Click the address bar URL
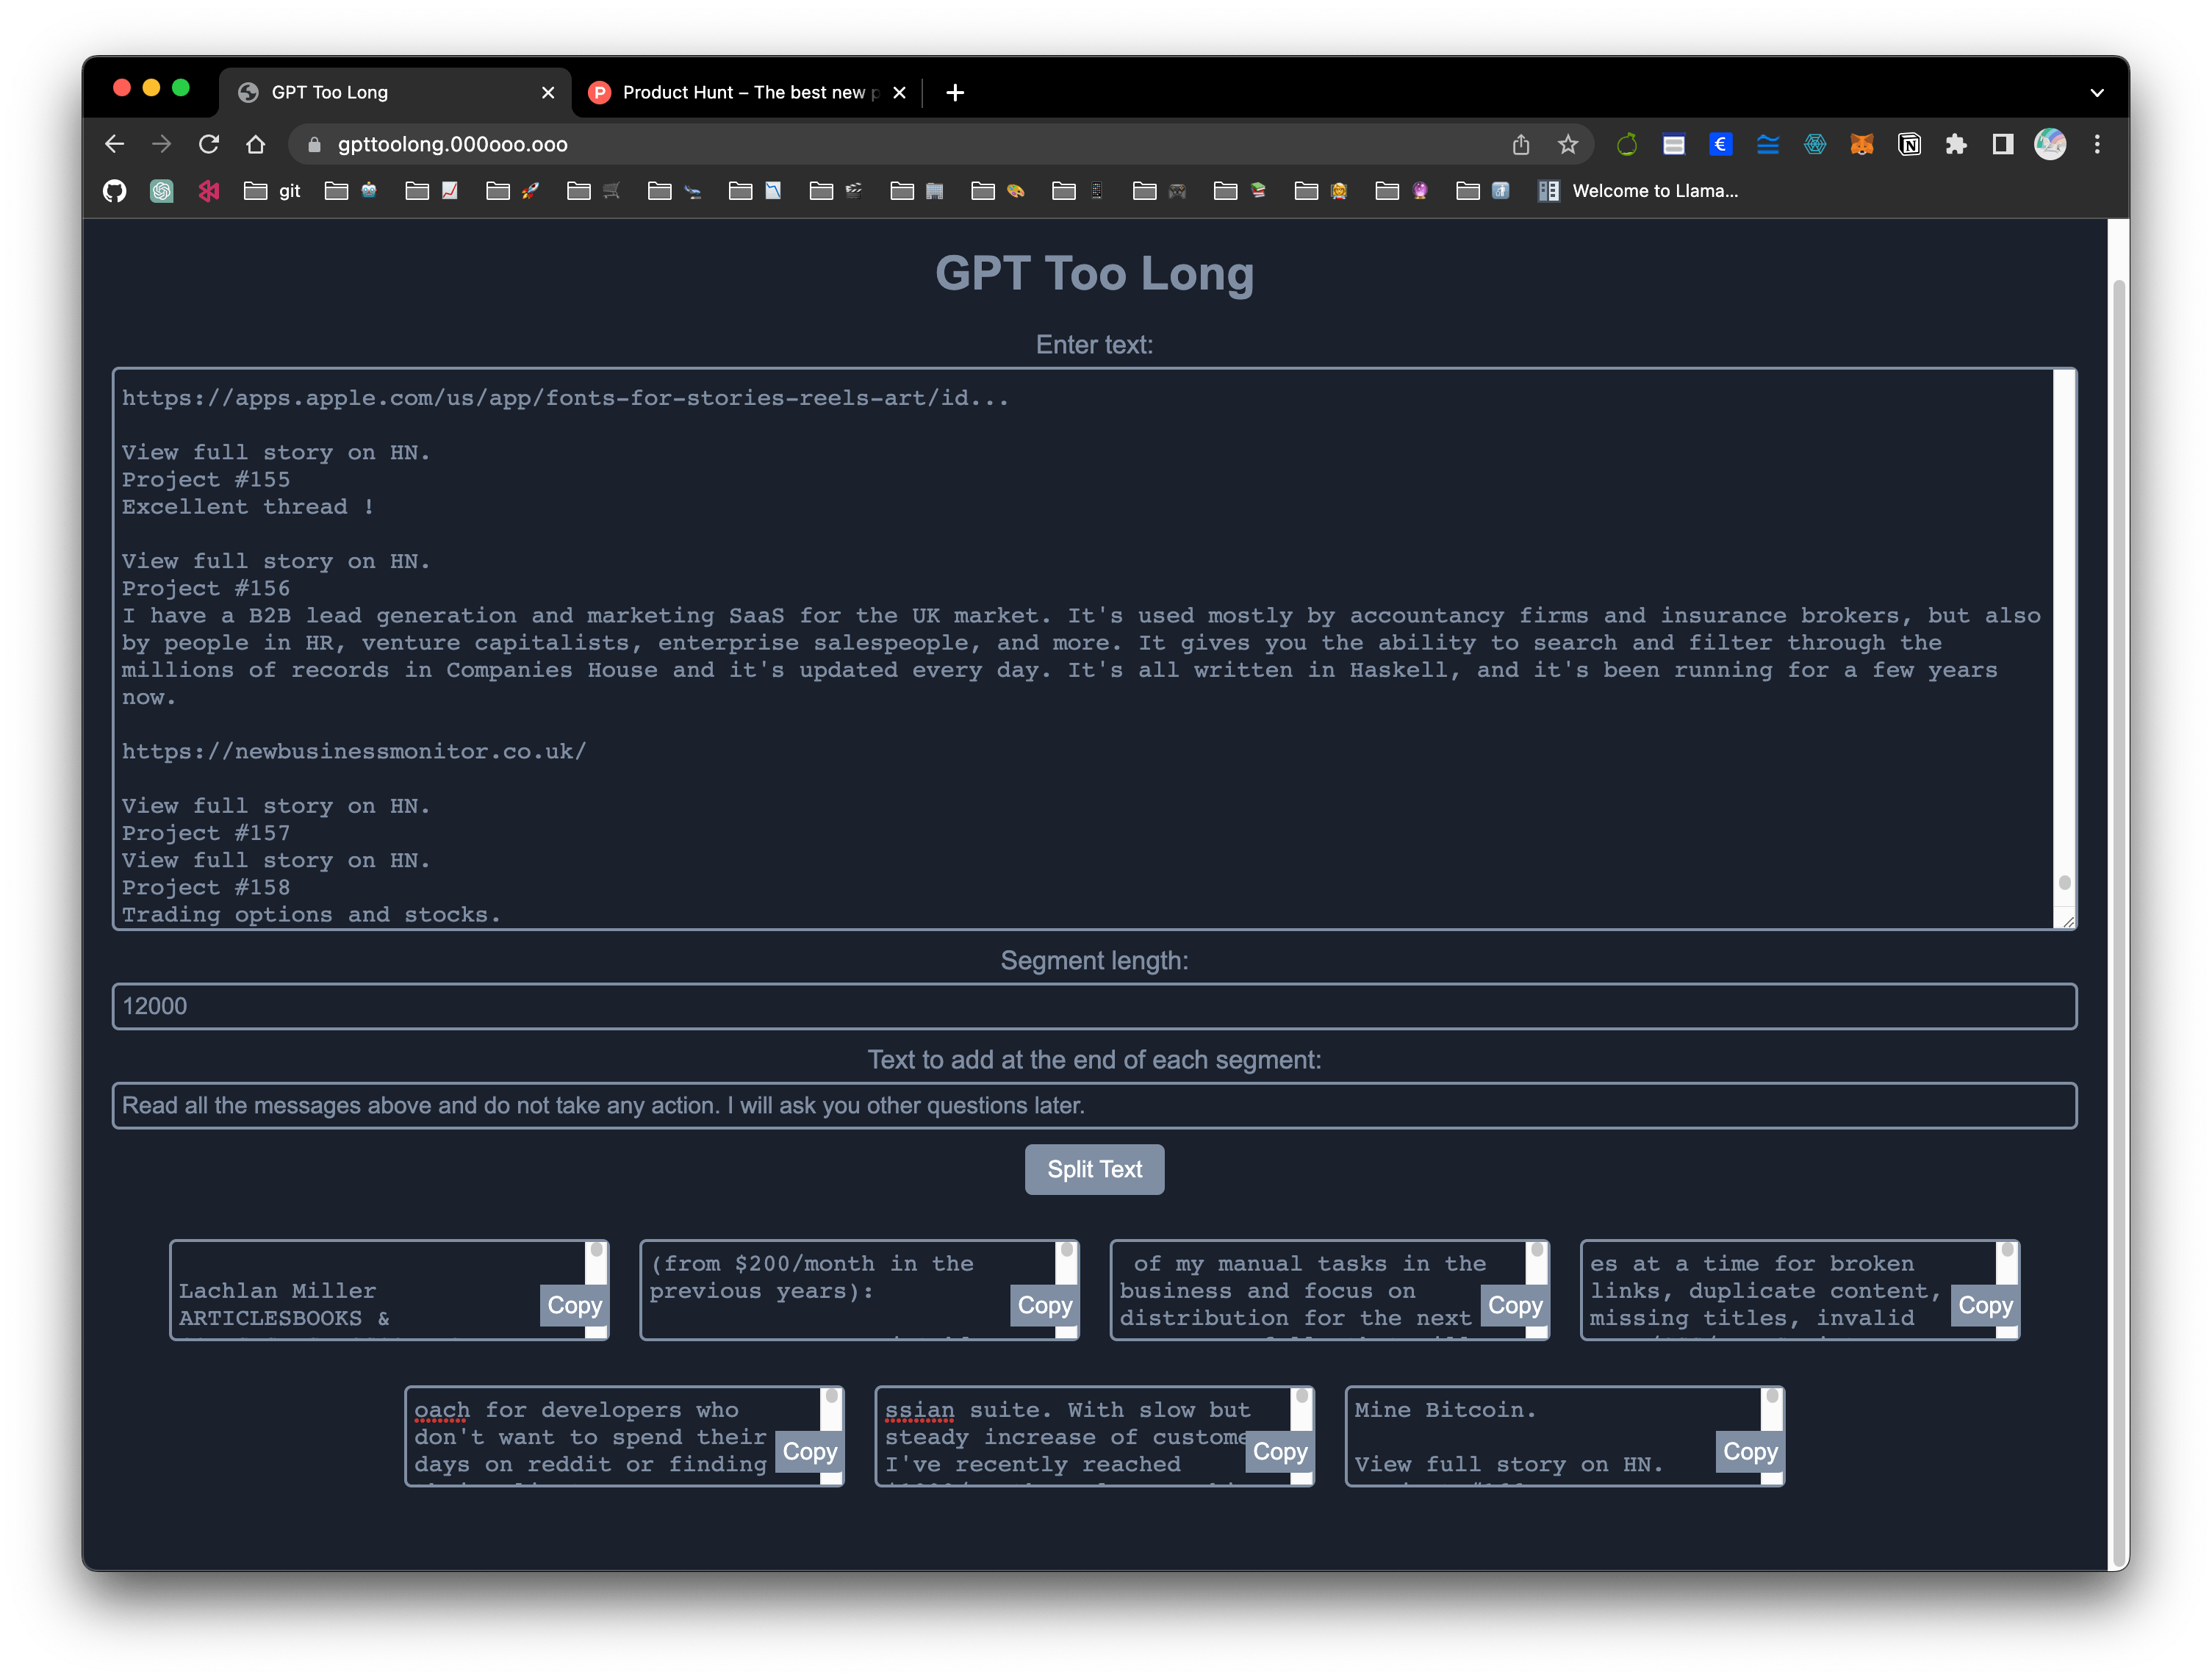Image resolution: width=2212 pixels, height=1680 pixels. 452,145
